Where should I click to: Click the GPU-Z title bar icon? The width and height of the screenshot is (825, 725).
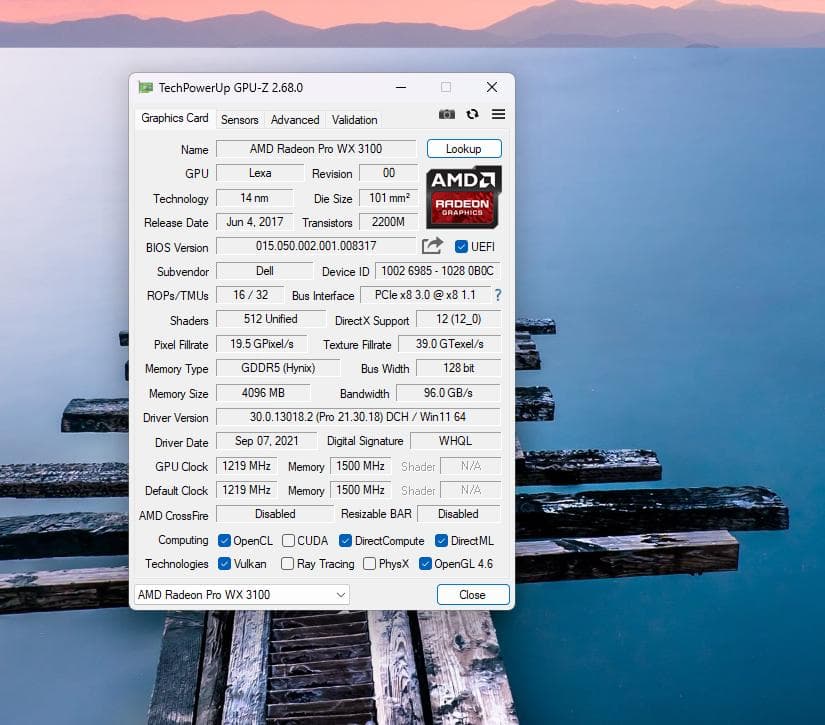pyautogui.click(x=148, y=87)
